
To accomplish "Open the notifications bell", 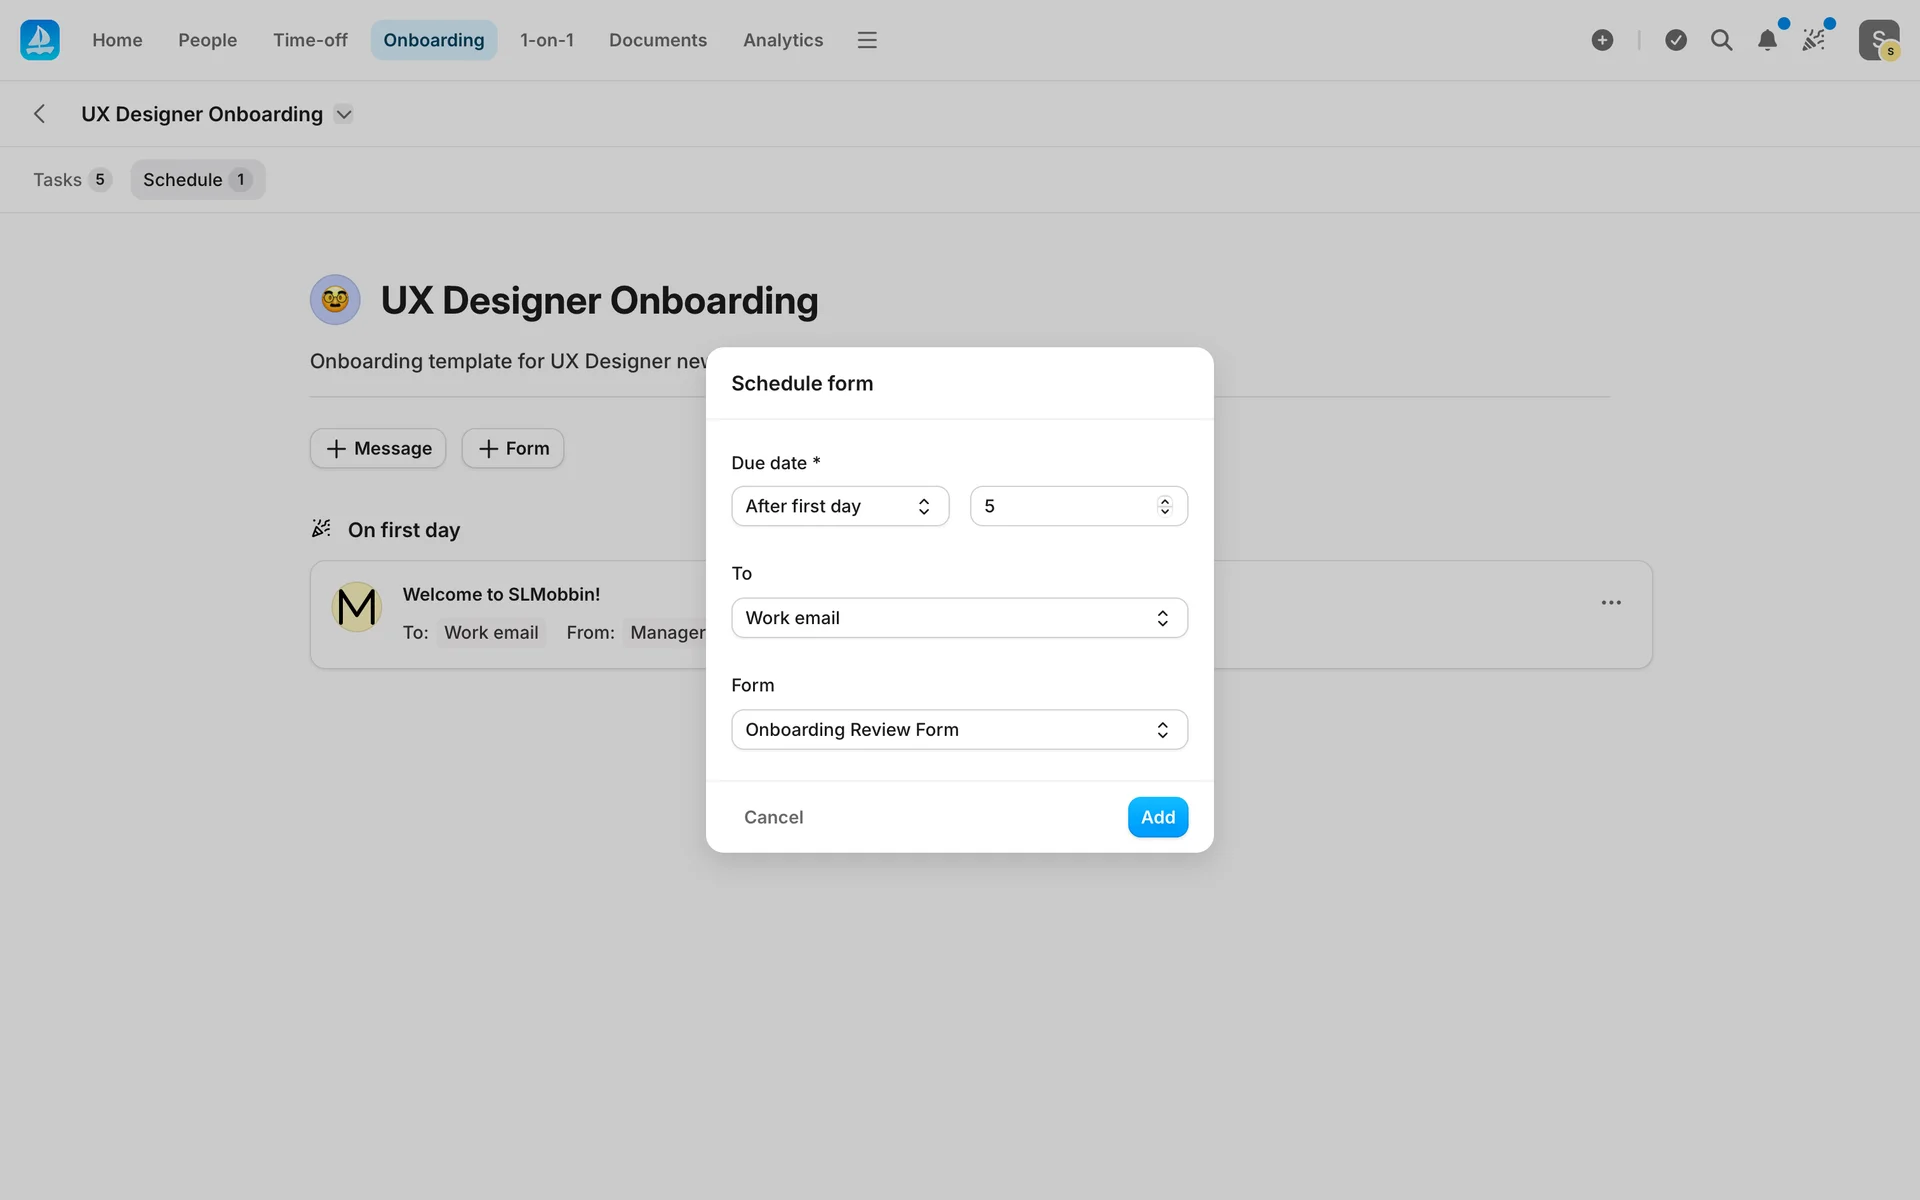I will pos(1767,40).
